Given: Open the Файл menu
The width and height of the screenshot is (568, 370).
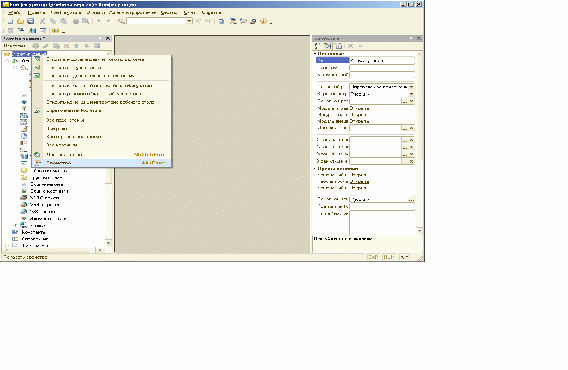Looking at the screenshot, I should (14, 13).
